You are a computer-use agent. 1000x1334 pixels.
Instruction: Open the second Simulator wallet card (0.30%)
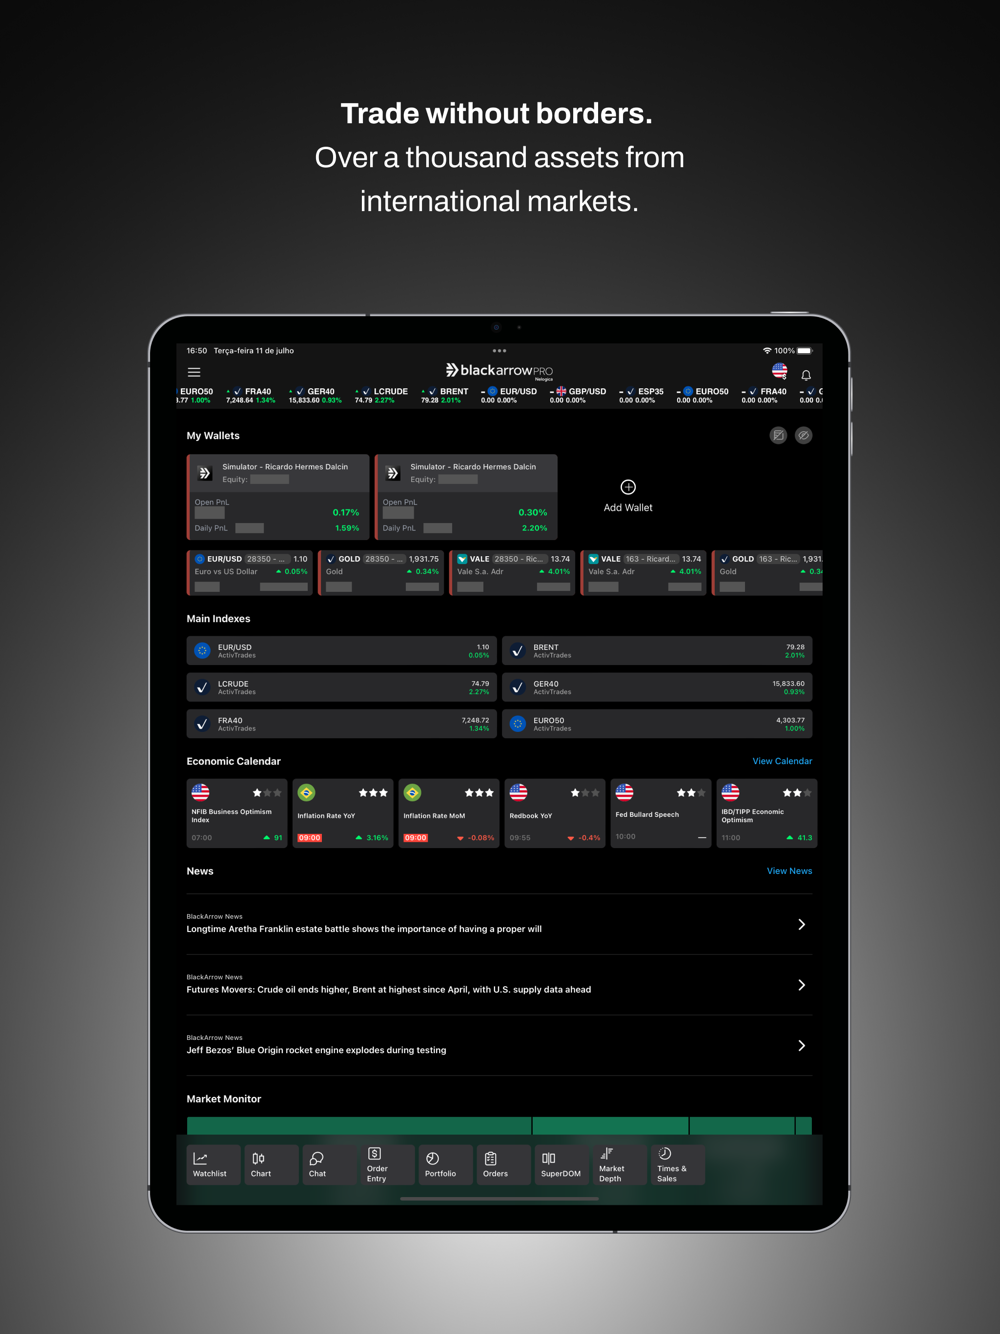click(466, 497)
